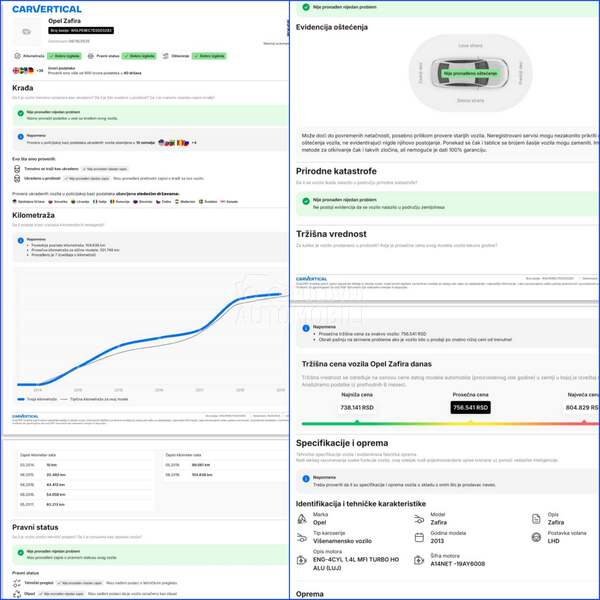Click the 'Nije pronađeno oštećenje' green label on car
The image size is (600, 600).
(x=470, y=73)
